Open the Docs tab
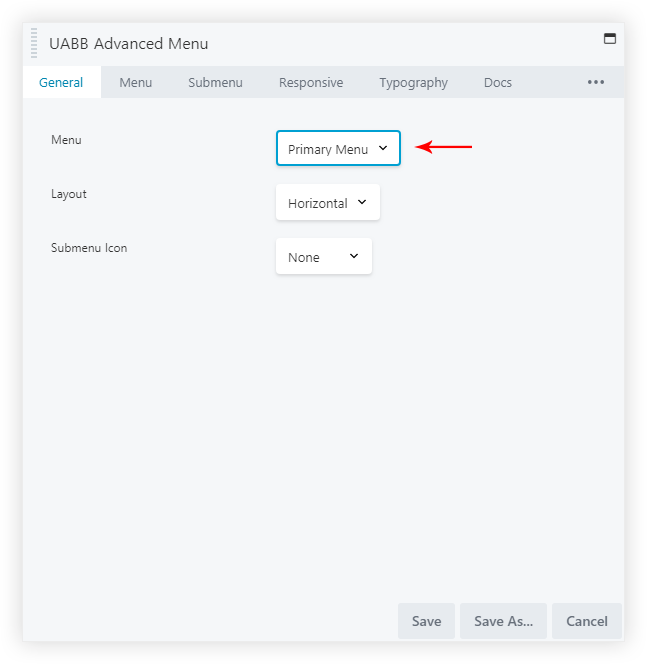 click(x=497, y=83)
